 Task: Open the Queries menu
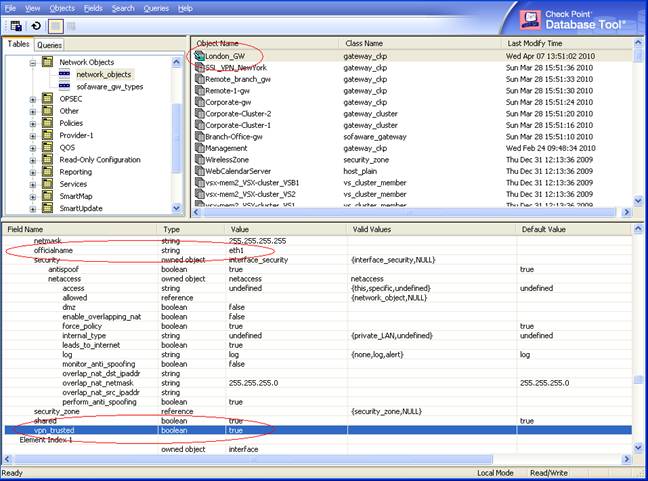pyautogui.click(x=156, y=8)
